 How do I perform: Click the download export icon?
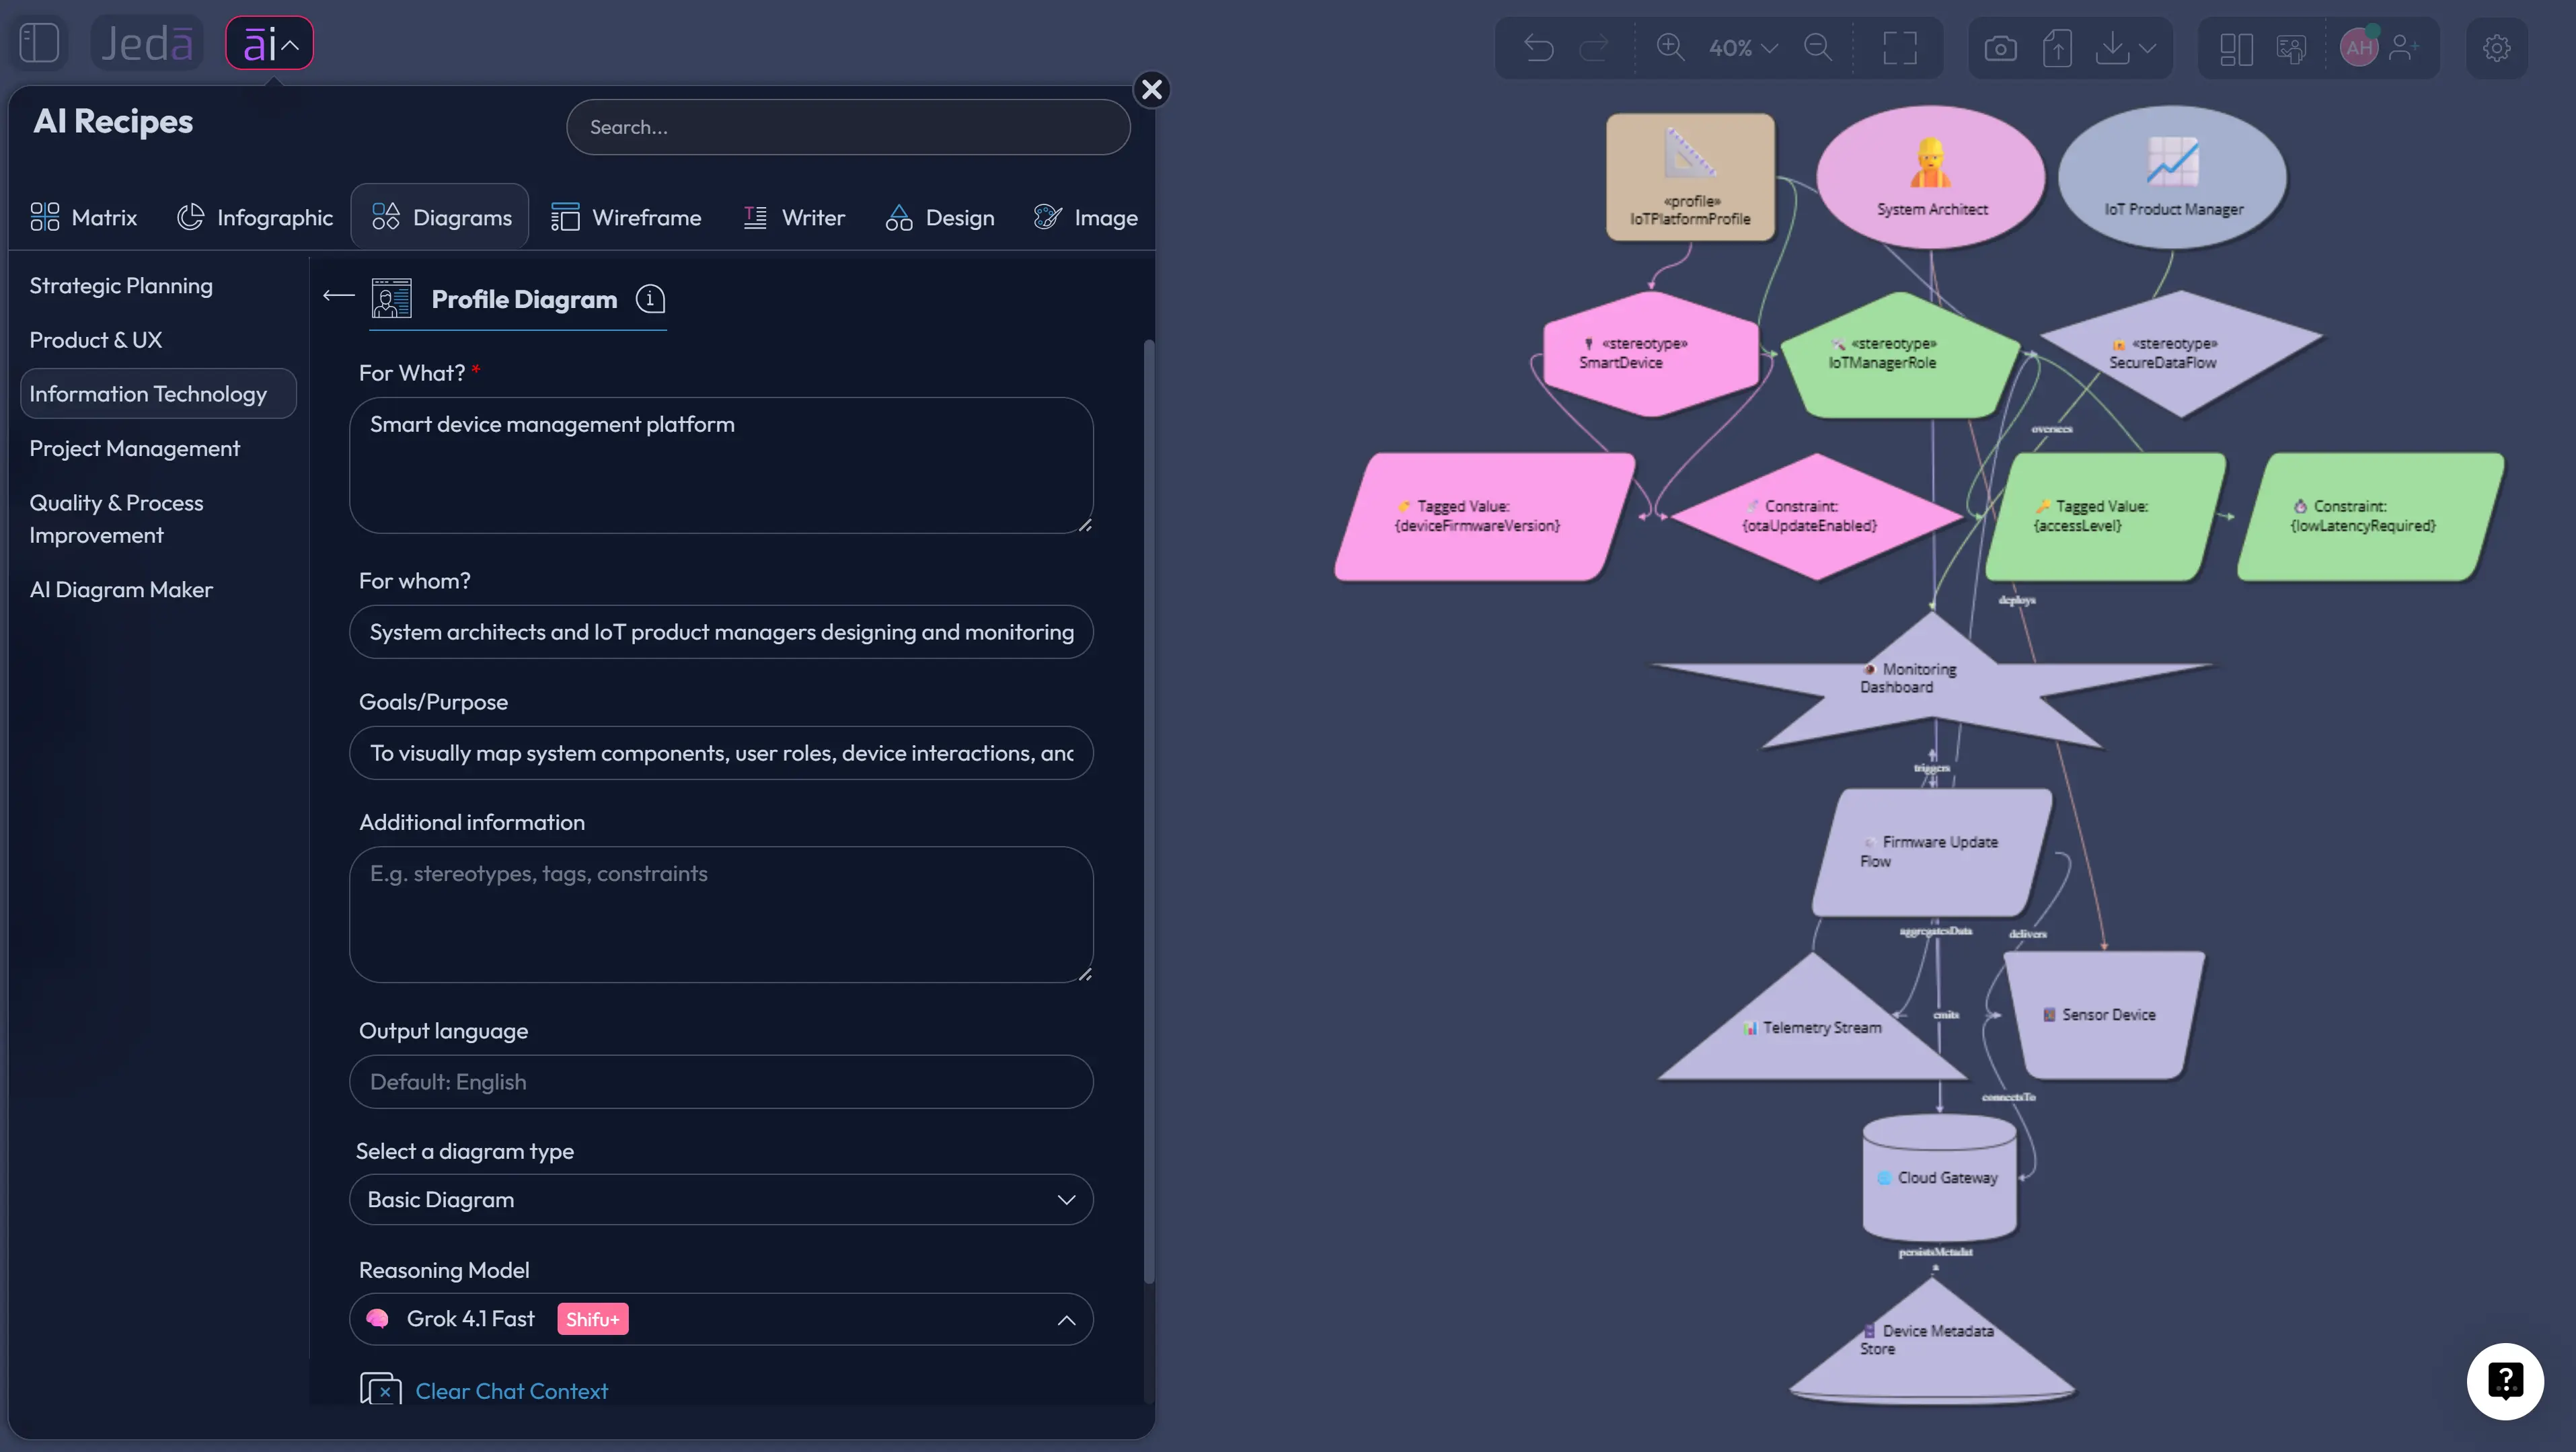click(x=2111, y=48)
